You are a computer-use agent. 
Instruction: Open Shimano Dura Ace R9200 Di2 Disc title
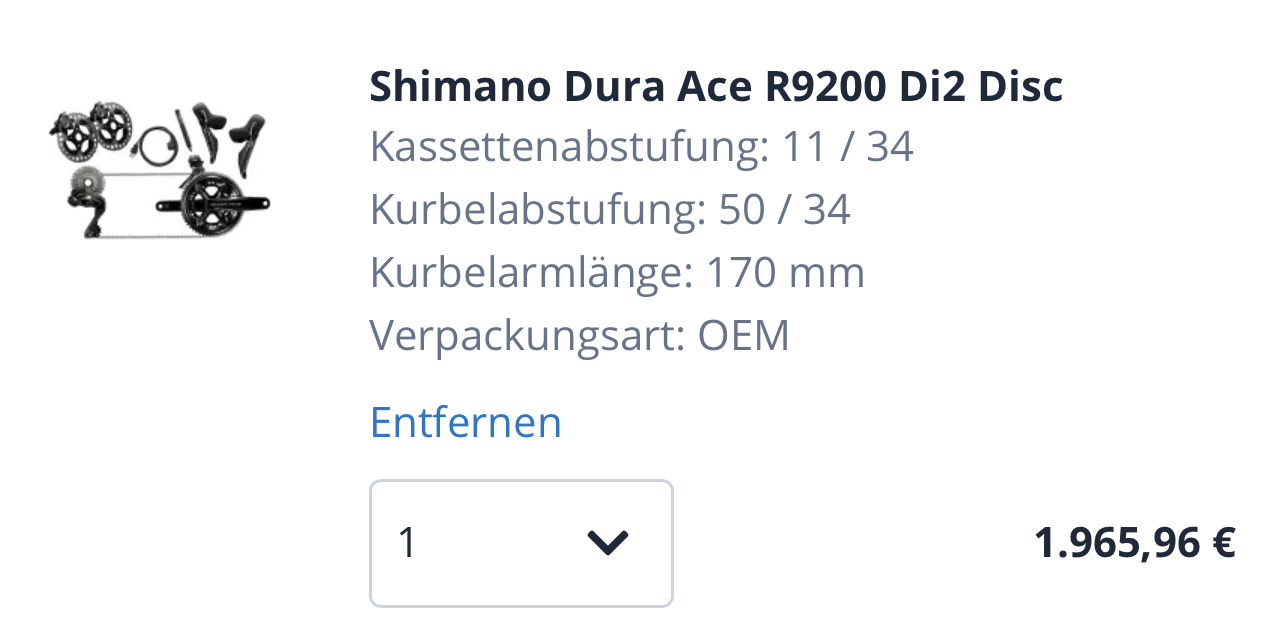tap(715, 87)
